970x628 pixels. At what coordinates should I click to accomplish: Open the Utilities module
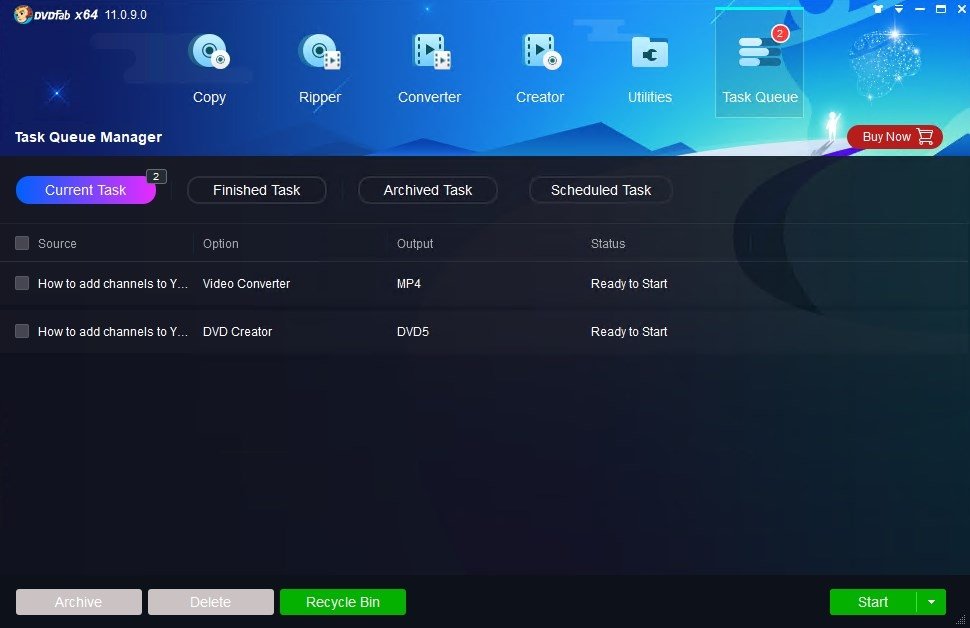click(x=649, y=65)
